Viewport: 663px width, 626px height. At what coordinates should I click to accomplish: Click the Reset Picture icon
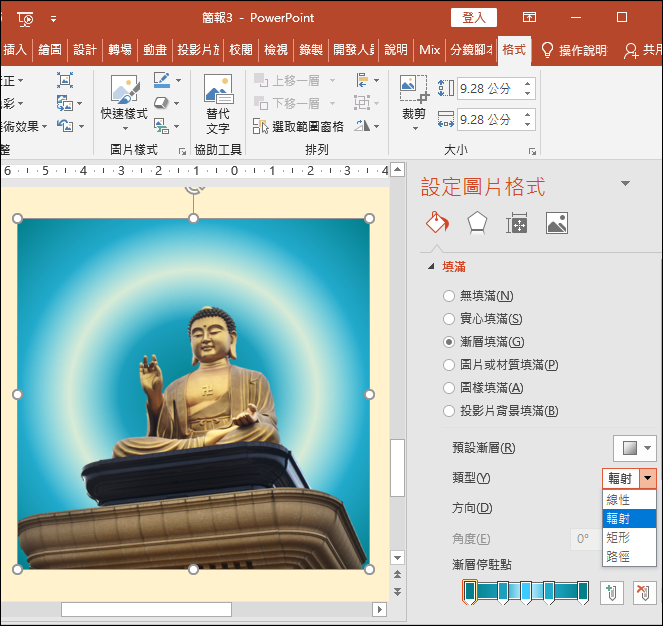(x=65, y=126)
